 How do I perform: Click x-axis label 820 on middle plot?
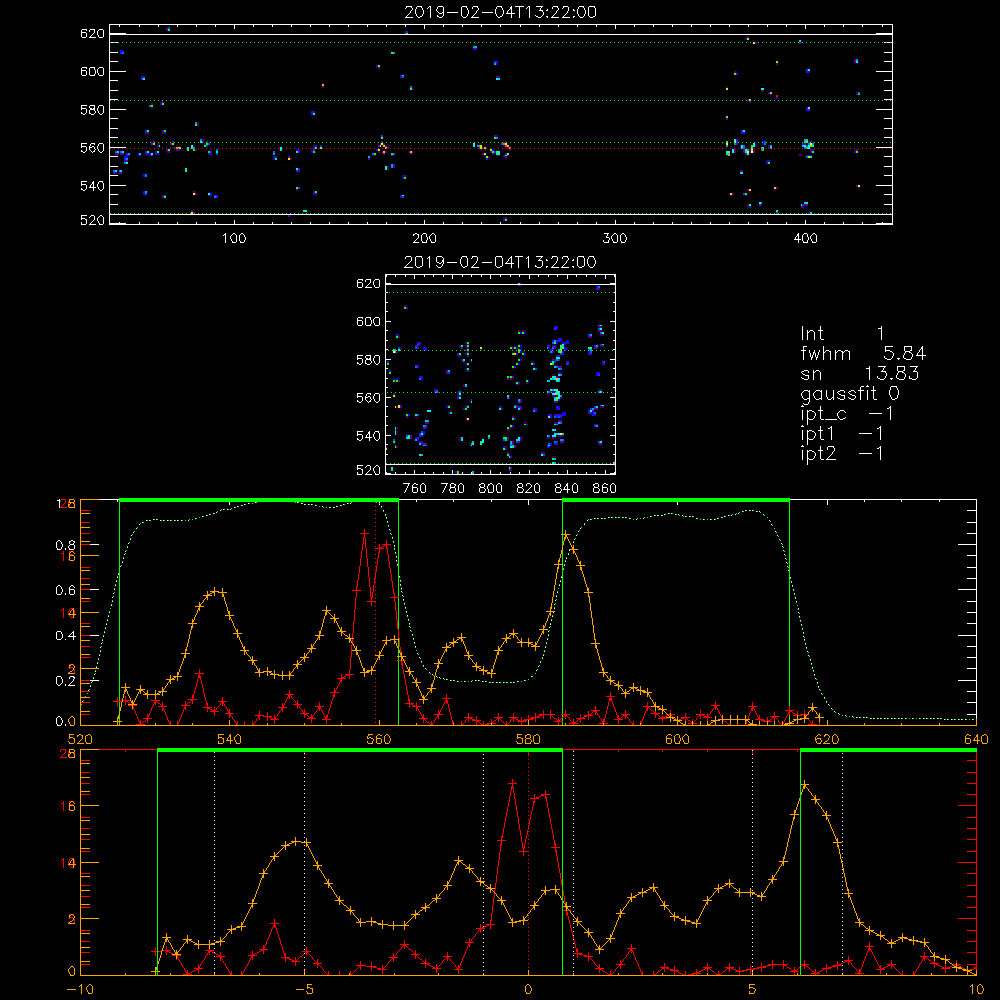click(x=529, y=489)
